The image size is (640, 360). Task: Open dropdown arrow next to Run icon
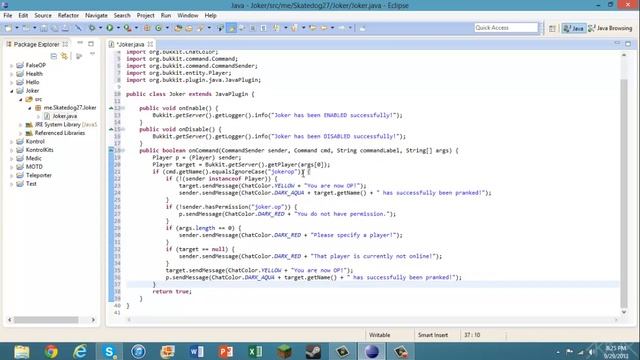point(118,28)
